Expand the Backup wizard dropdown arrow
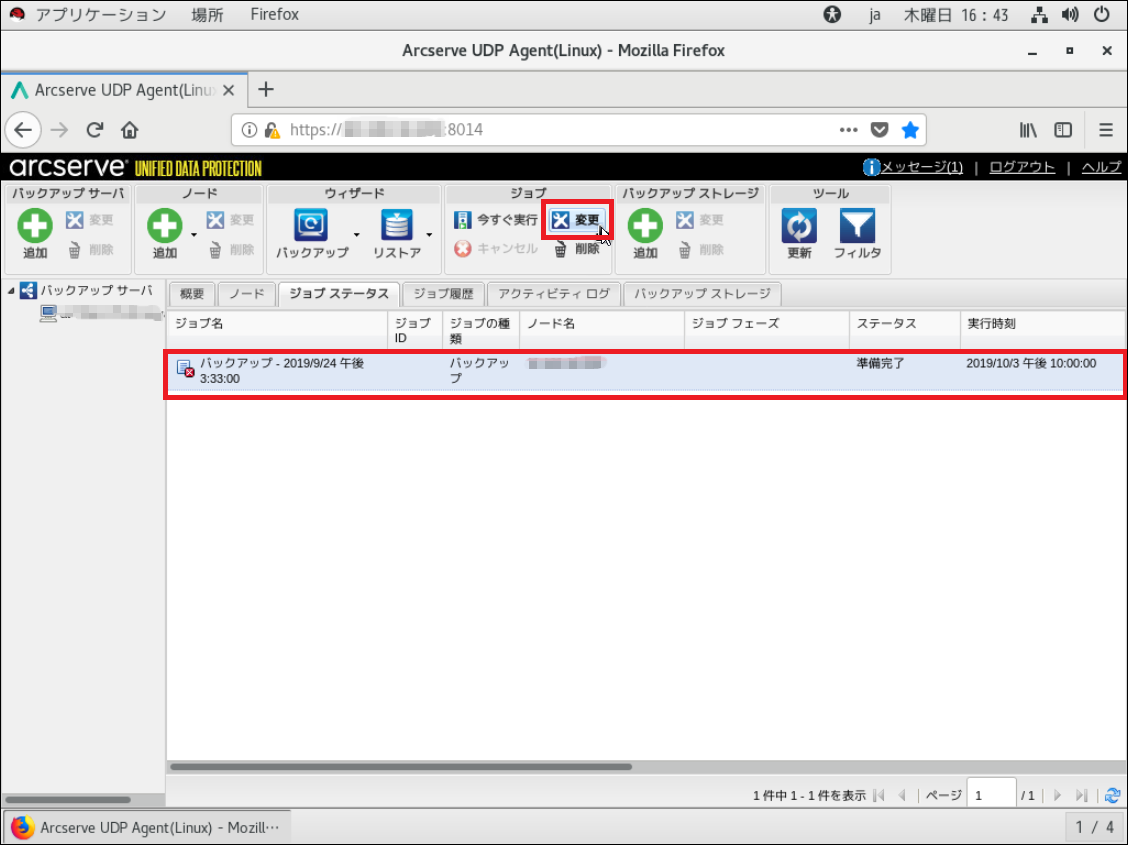Image resolution: width=1128 pixels, height=845 pixels. (356, 234)
